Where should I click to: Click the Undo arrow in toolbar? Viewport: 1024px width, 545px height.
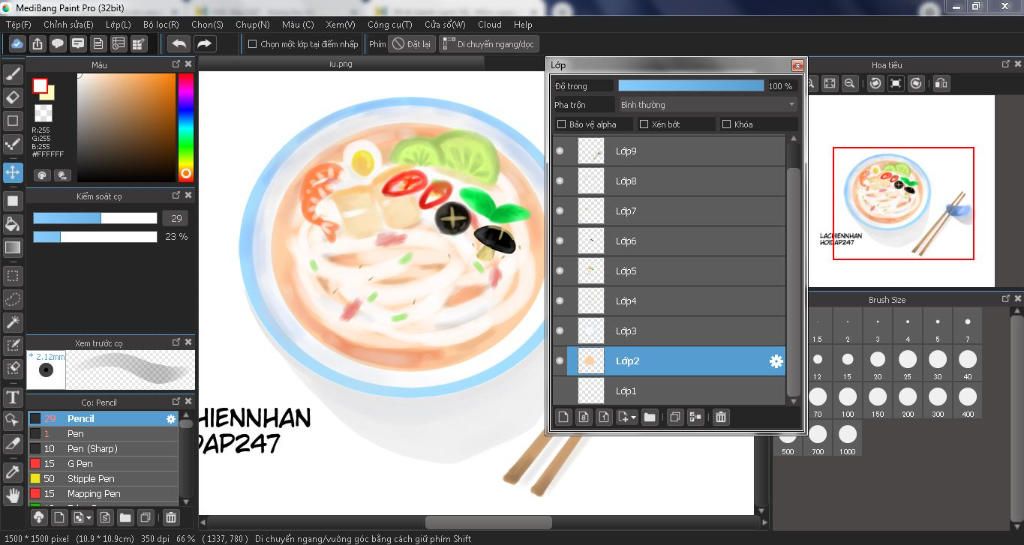coord(178,44)
